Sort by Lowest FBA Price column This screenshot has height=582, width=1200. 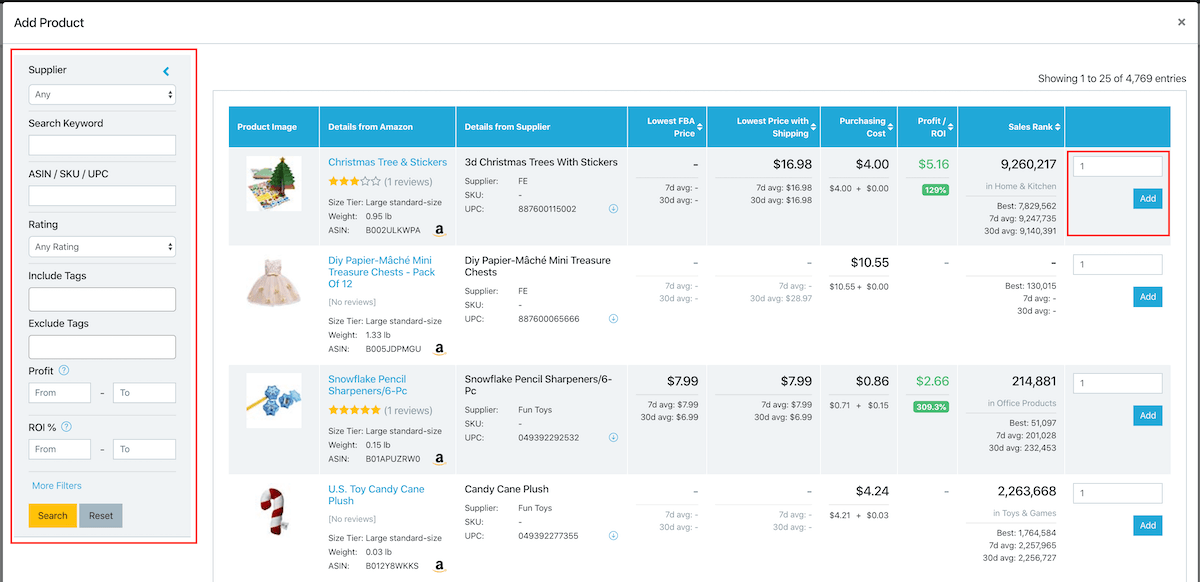pos(670,127)
